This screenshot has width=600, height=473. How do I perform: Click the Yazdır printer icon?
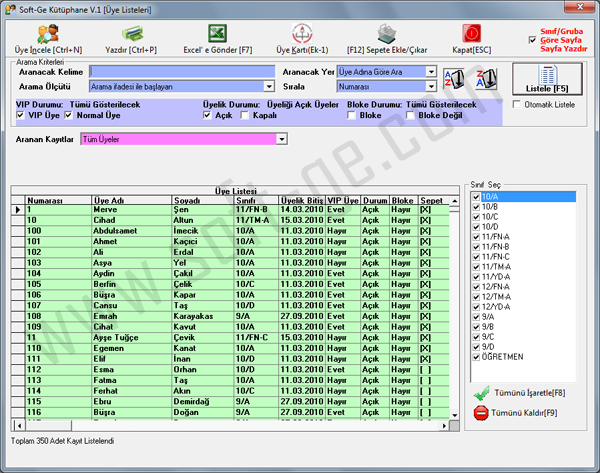pos(132,34)
